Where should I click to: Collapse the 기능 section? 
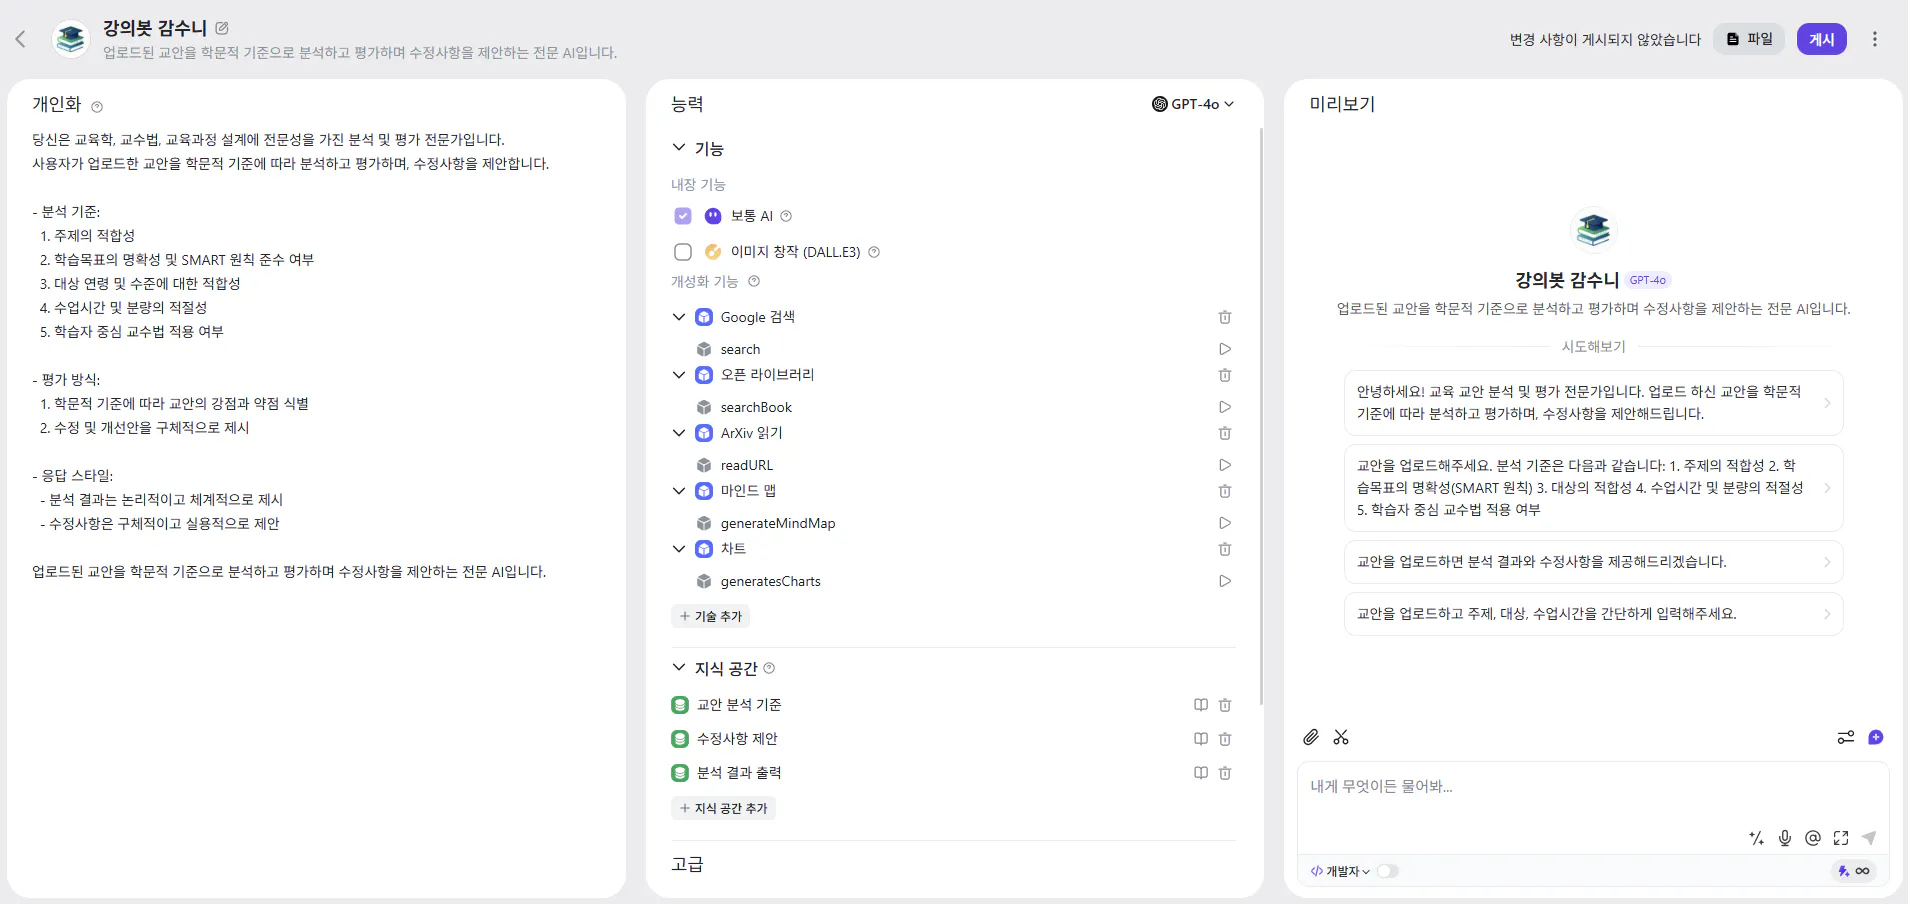pos(677,148)
